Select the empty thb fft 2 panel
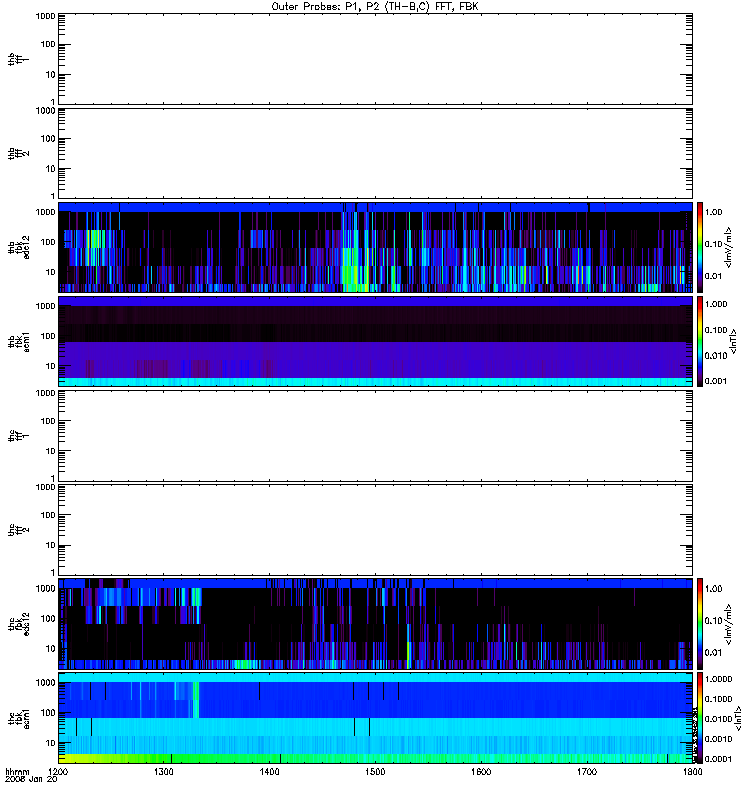The height and width of the screenshot is (800, 750). (376, 154)
